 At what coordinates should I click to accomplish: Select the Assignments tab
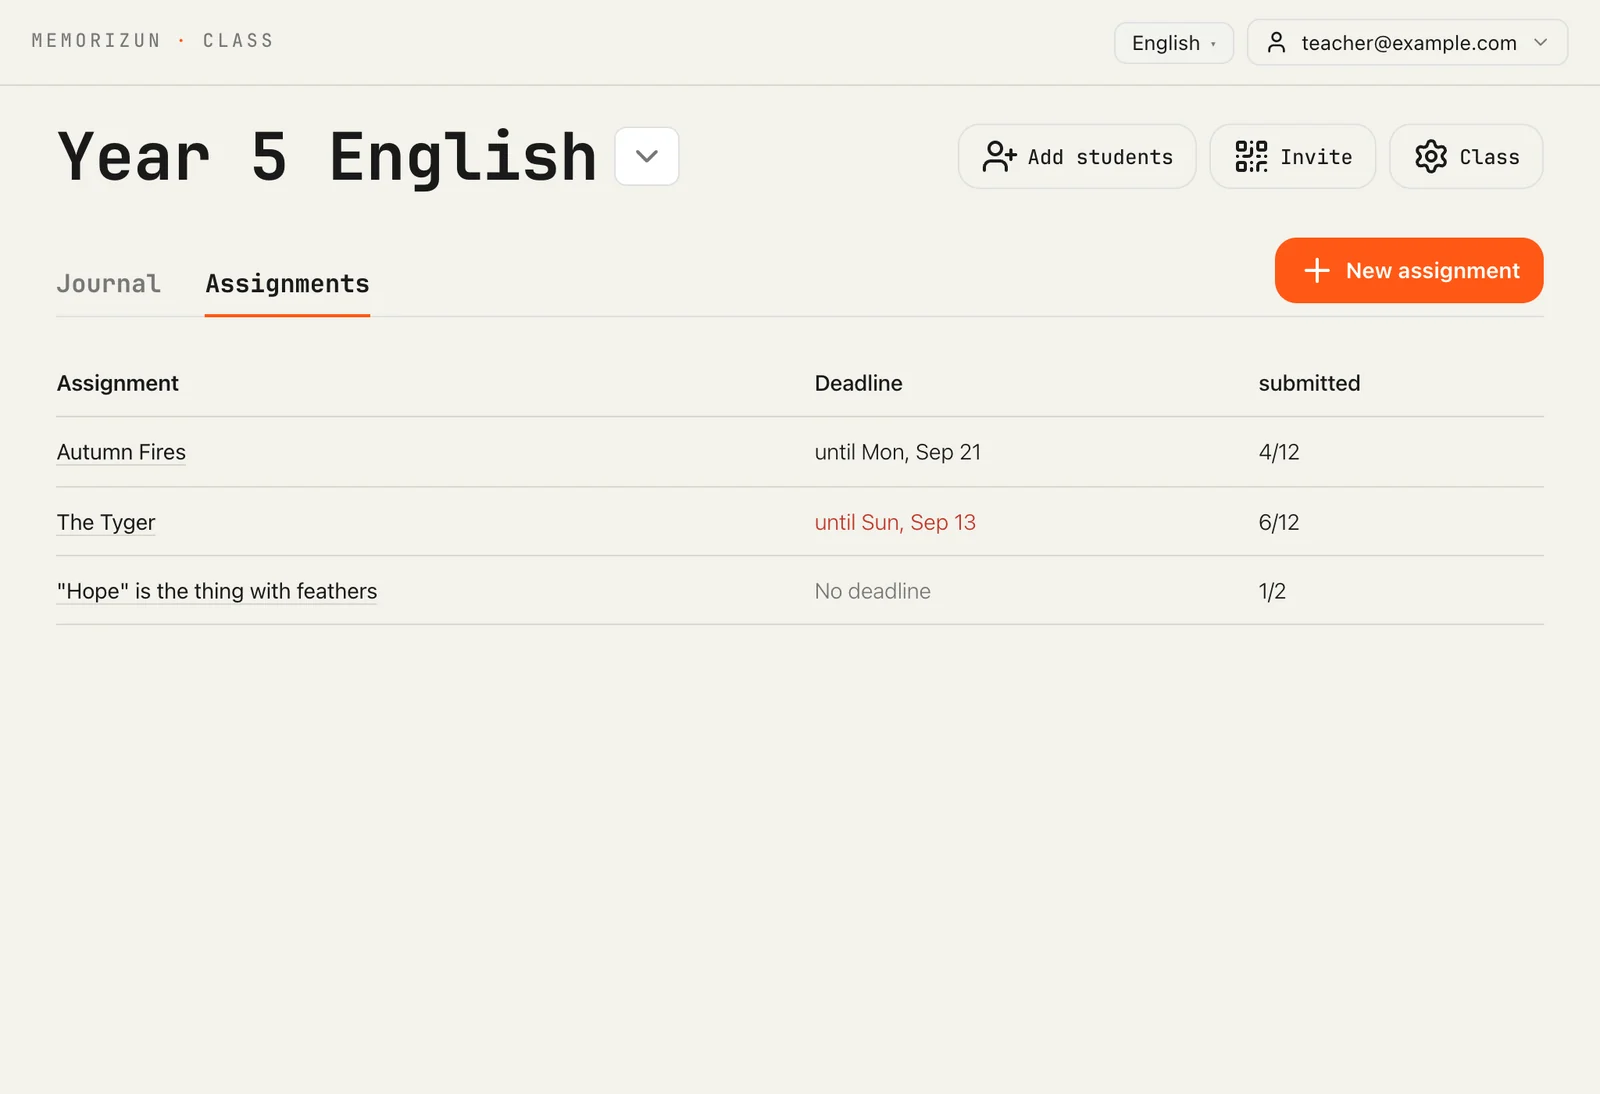point(287,284)
